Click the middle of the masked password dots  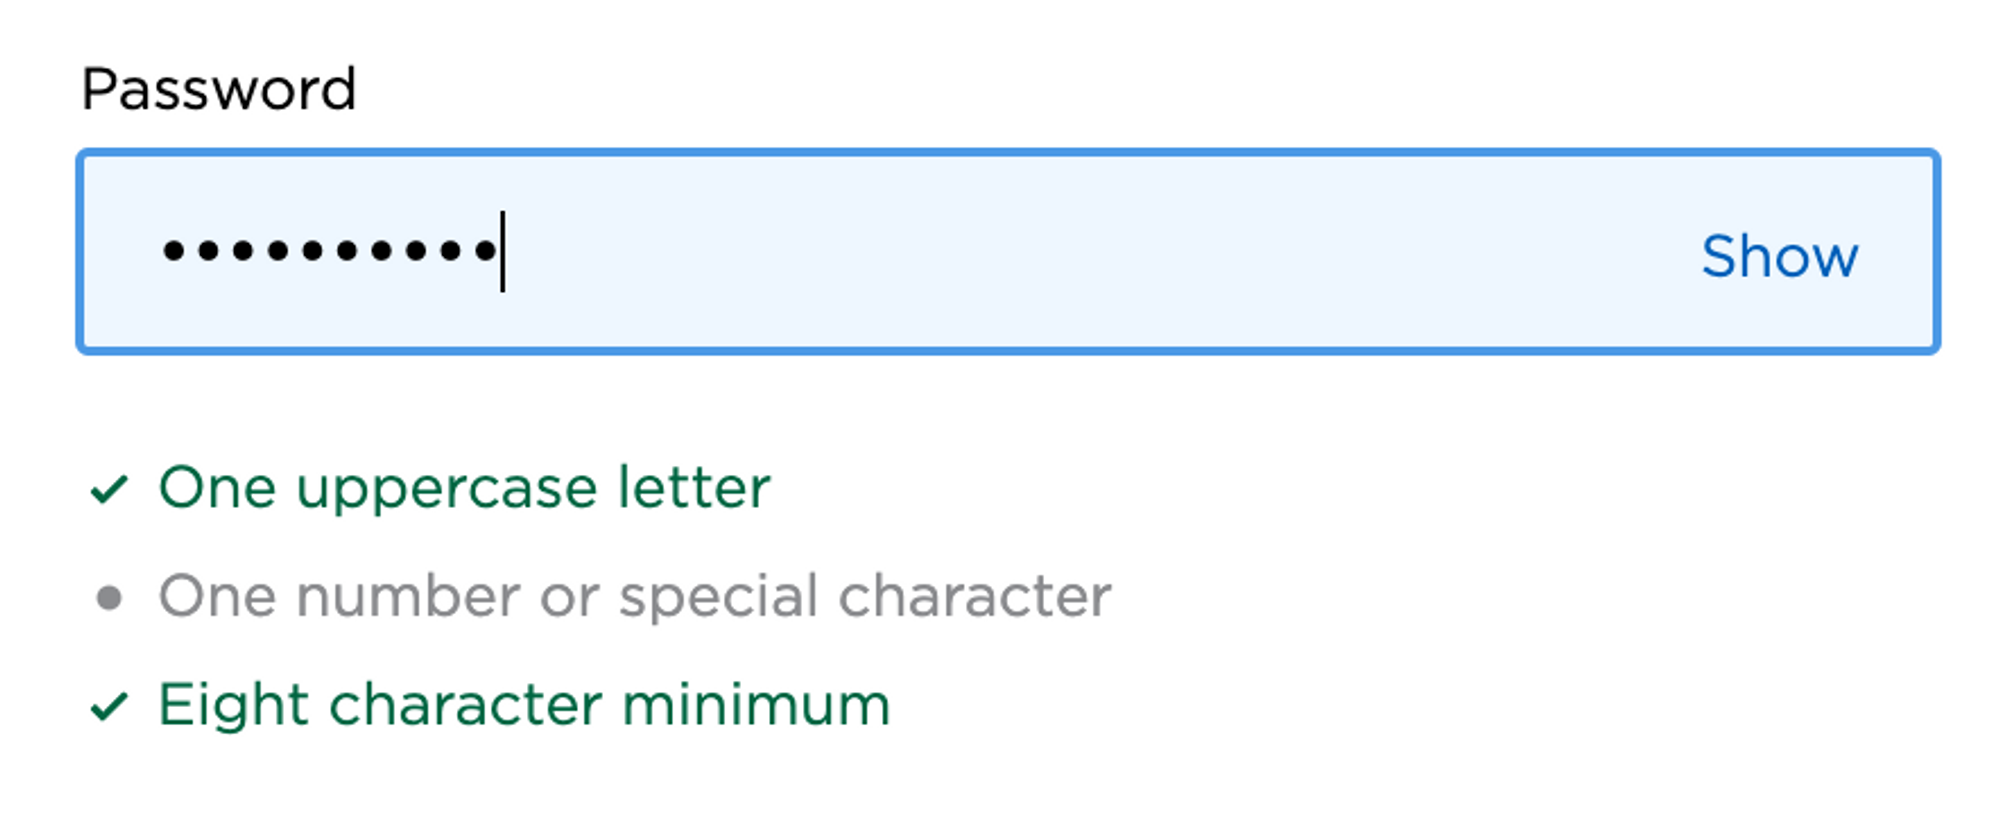[x=330, y=250]
